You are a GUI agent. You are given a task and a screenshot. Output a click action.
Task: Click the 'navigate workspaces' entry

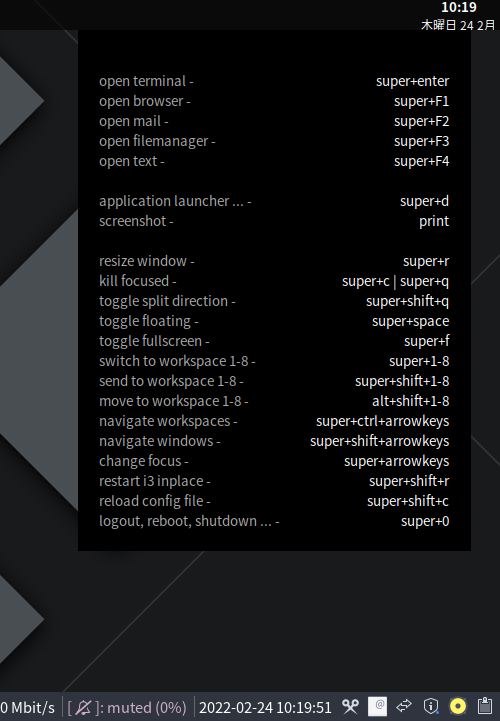click(168, 422)
